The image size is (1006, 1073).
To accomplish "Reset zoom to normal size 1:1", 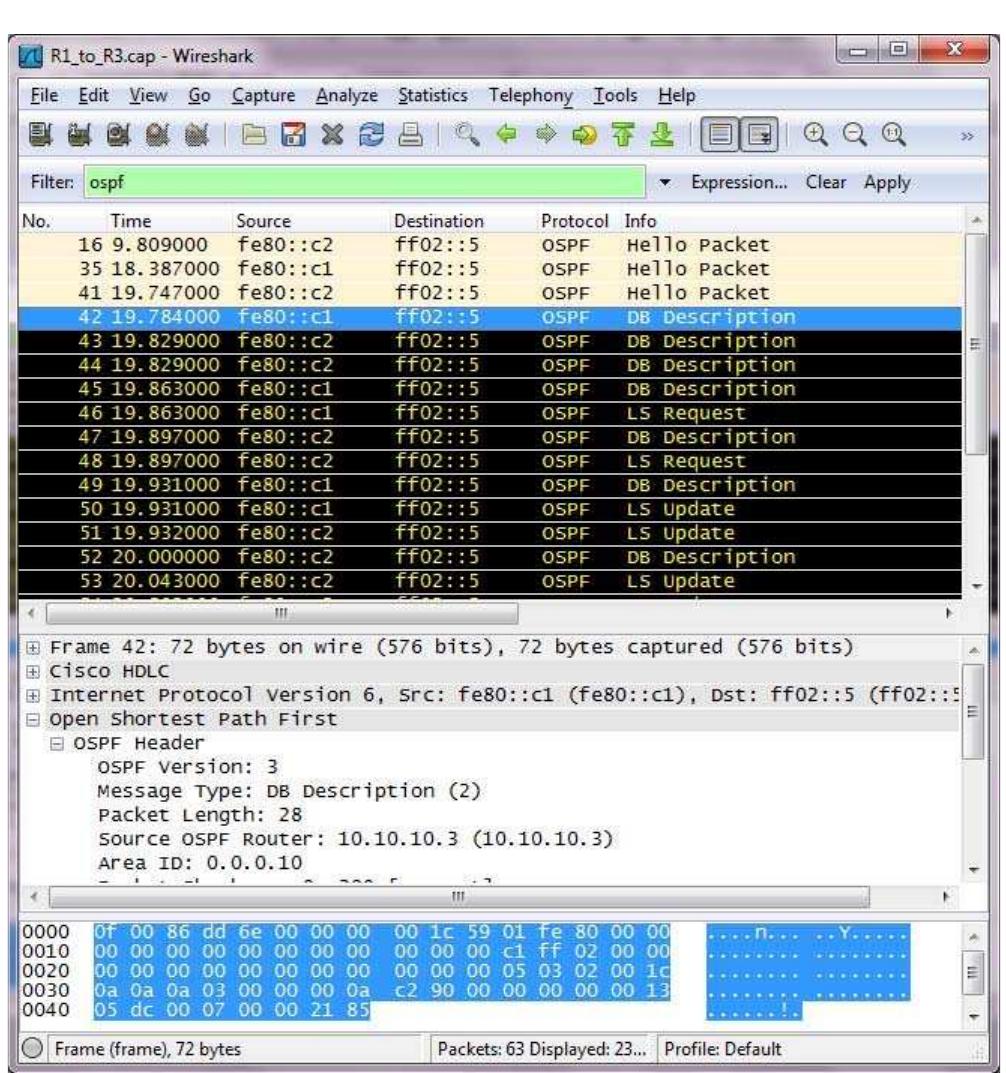I will click(894, 135).
